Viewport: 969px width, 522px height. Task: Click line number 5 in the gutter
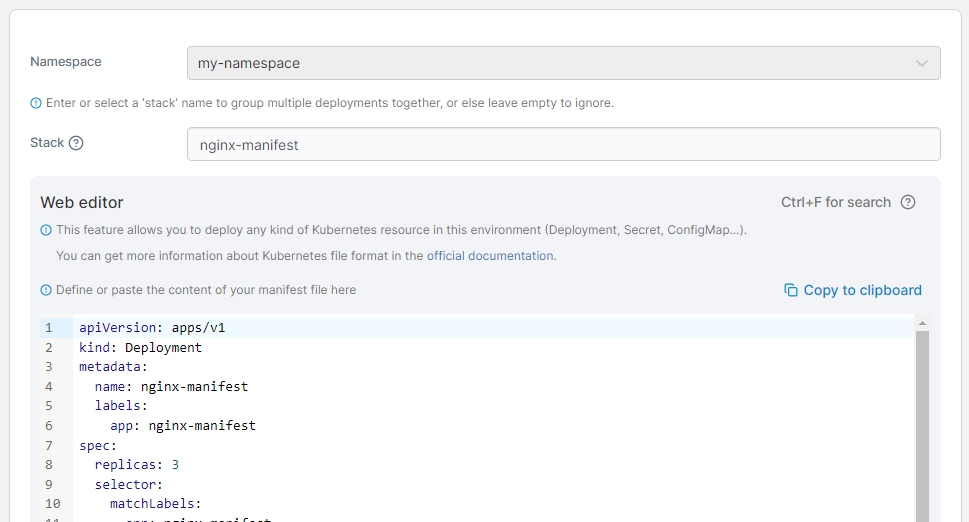click(49, 406)
